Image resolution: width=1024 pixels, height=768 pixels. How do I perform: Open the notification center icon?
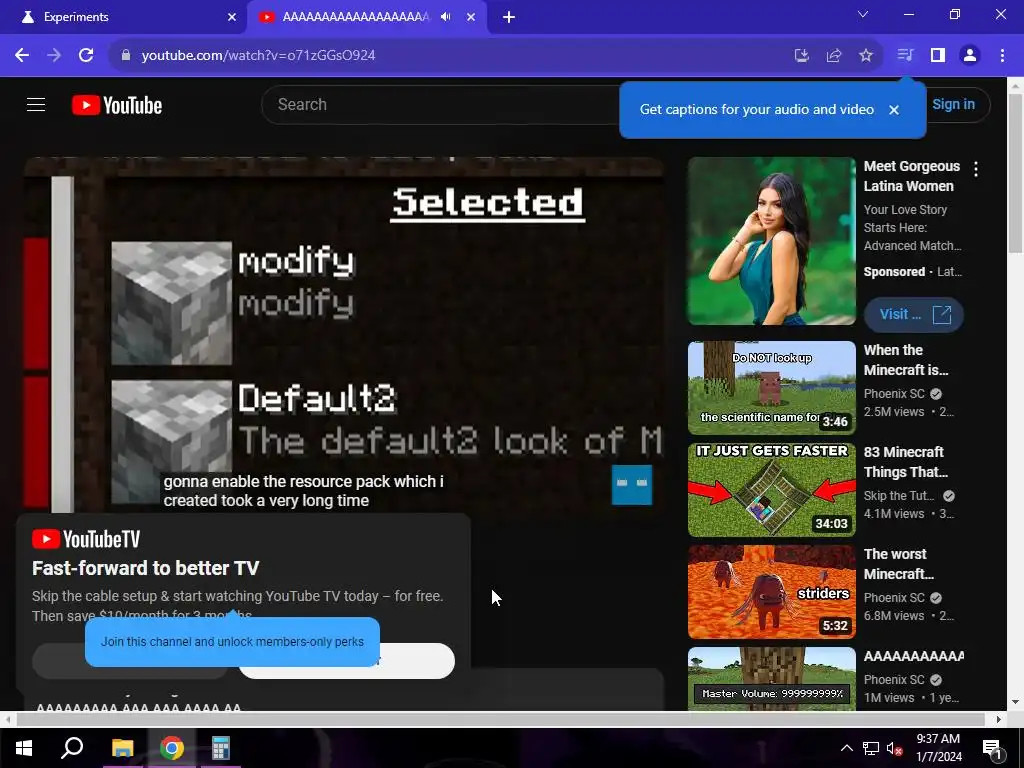(992, 748)
